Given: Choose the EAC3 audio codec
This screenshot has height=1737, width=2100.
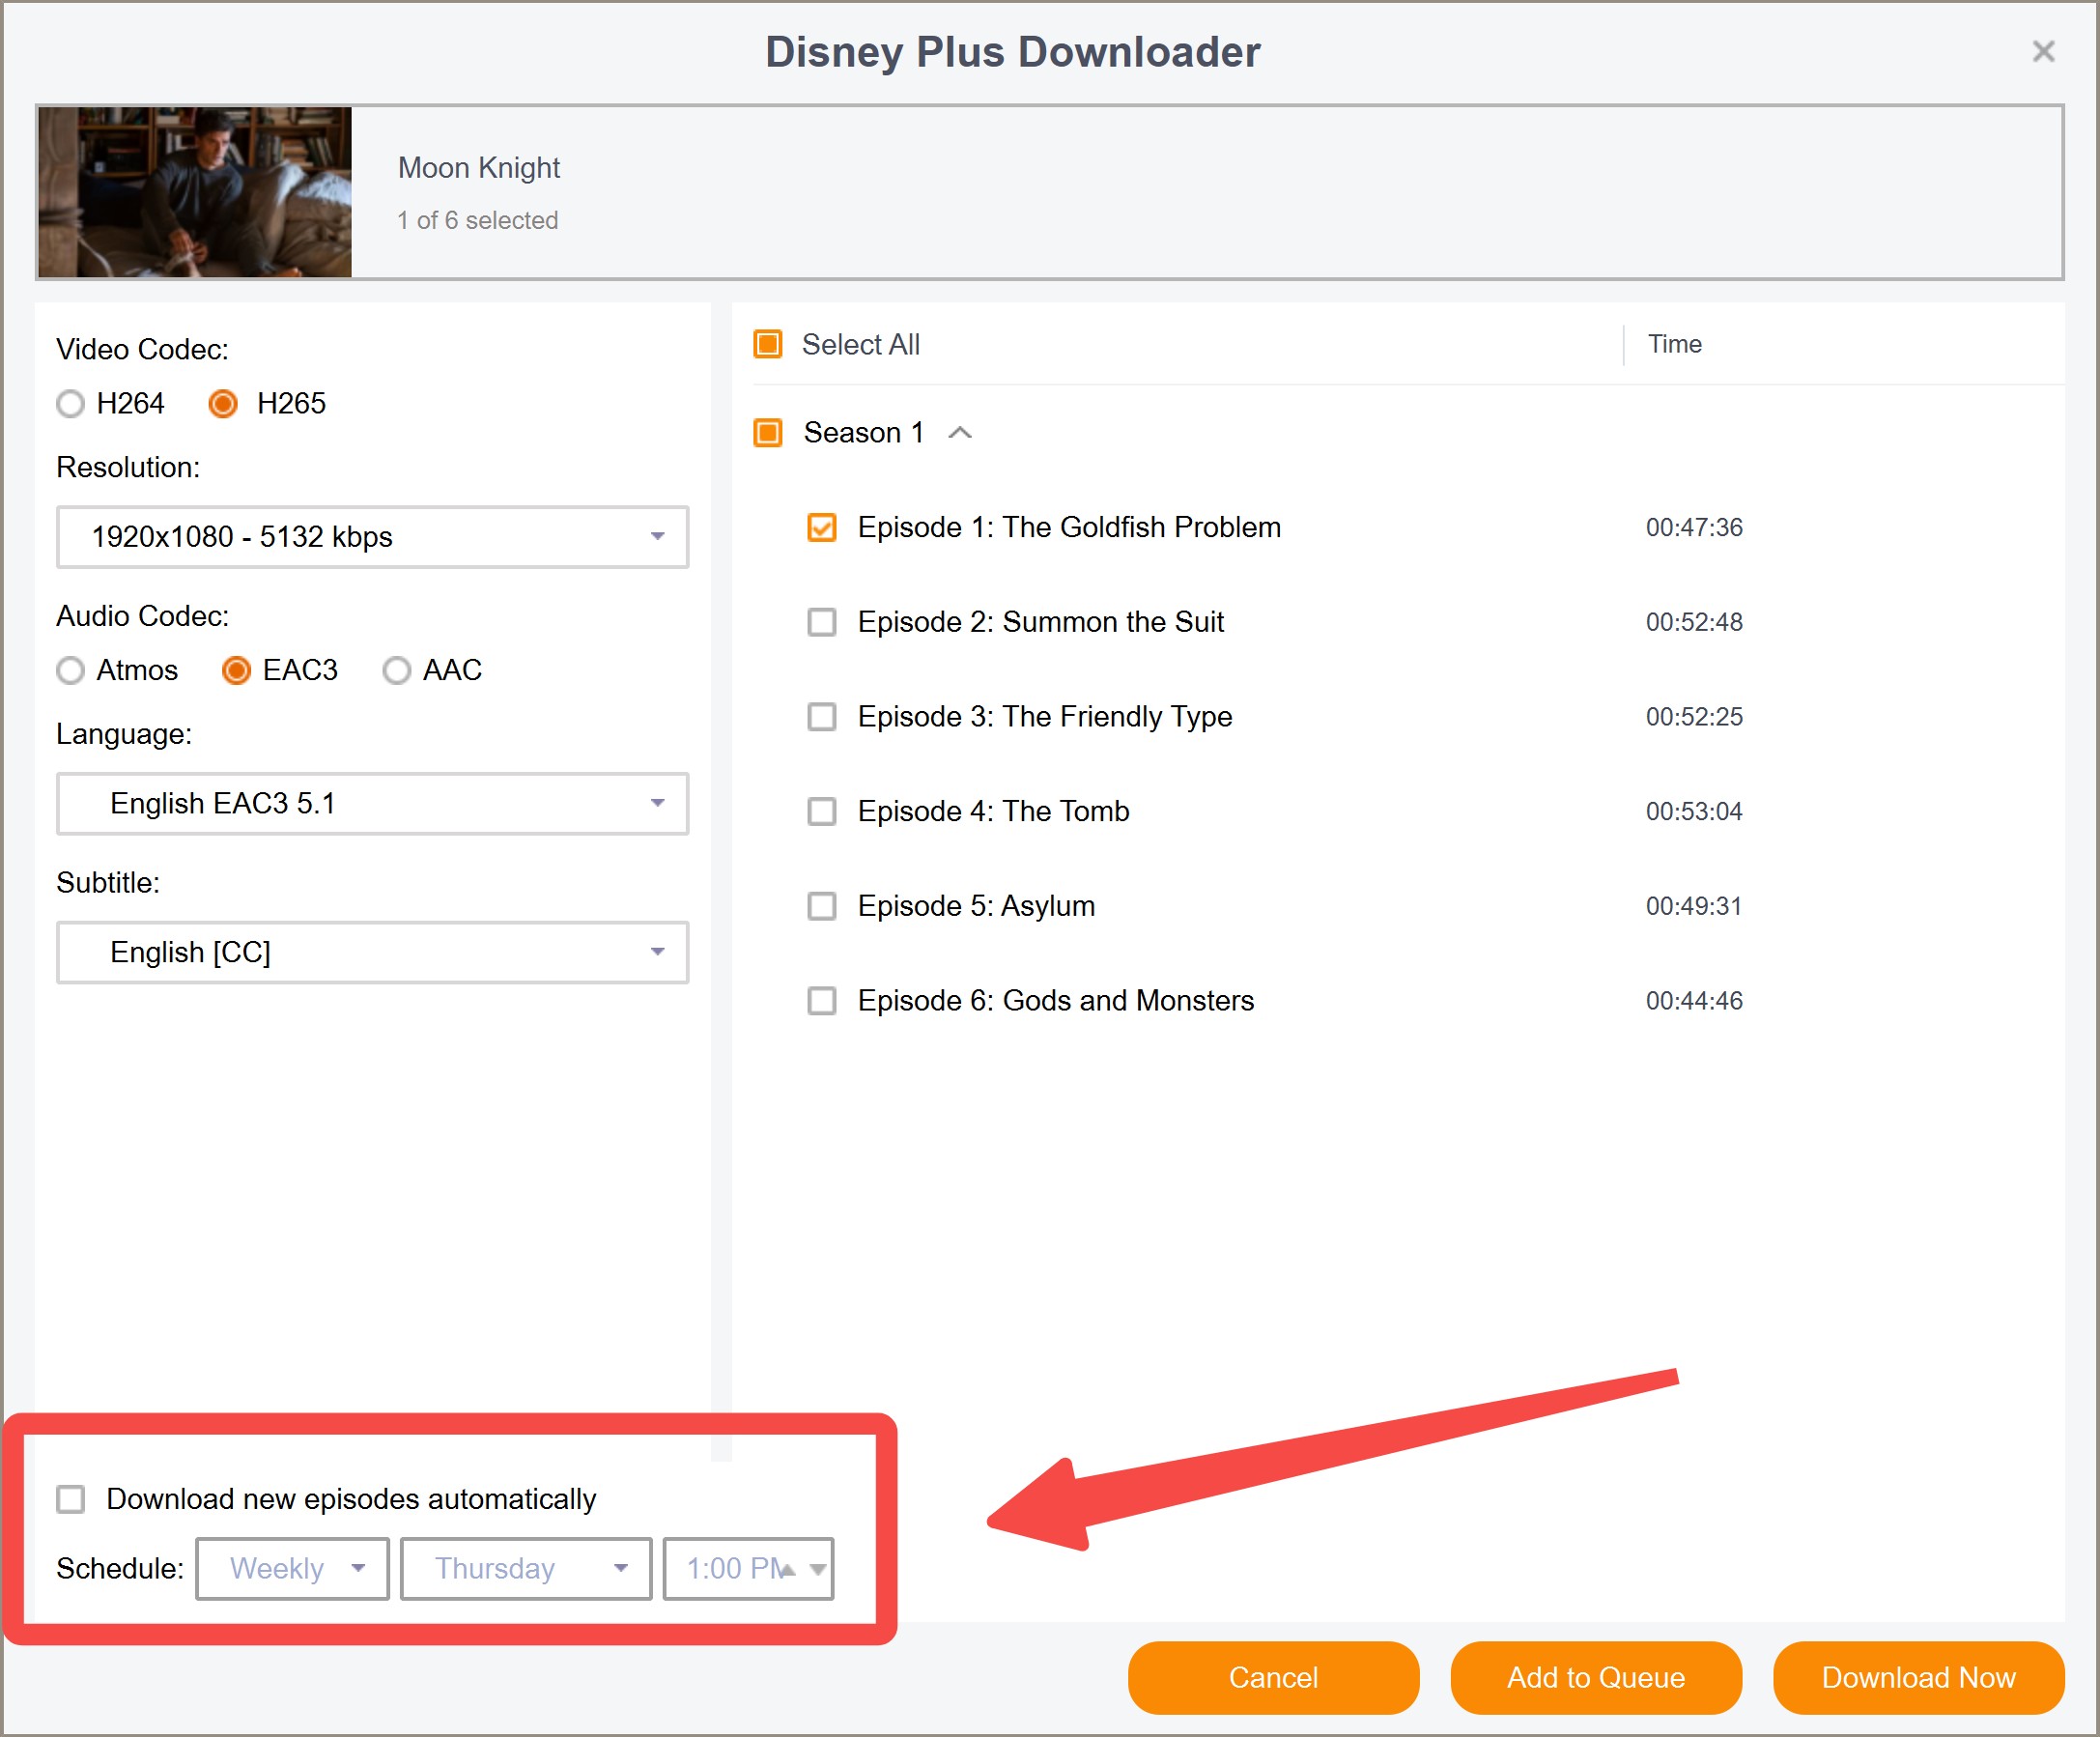Looking at the screenshot, I should point(236,670).
